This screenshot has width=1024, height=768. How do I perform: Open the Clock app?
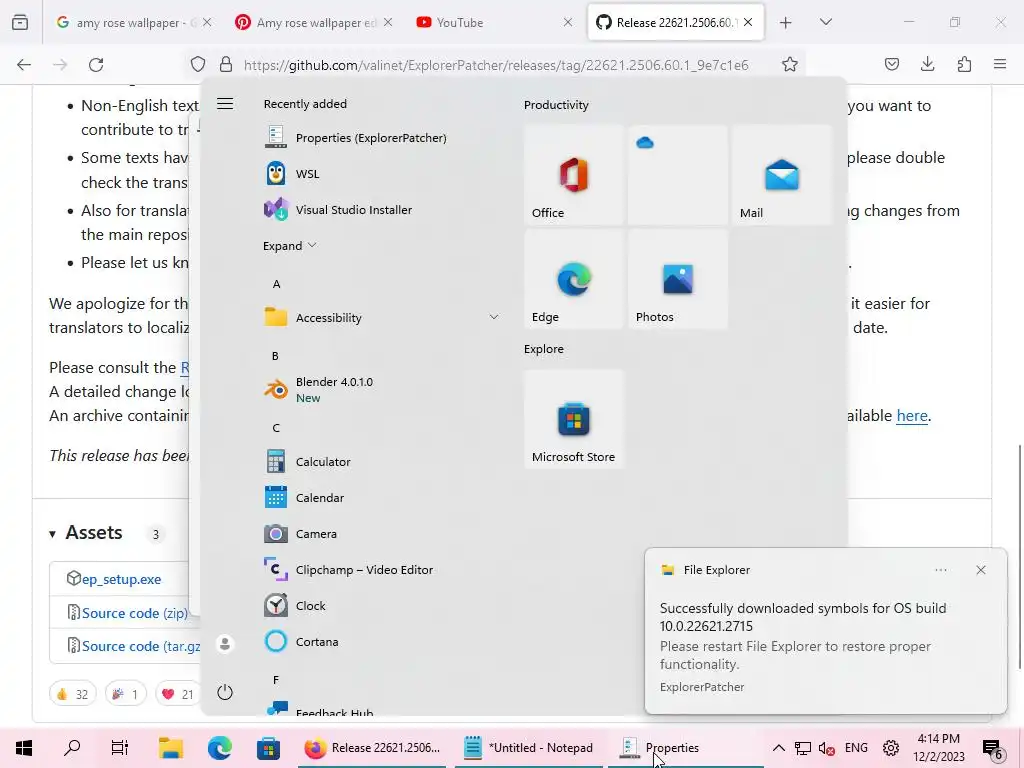click(295, 605)
